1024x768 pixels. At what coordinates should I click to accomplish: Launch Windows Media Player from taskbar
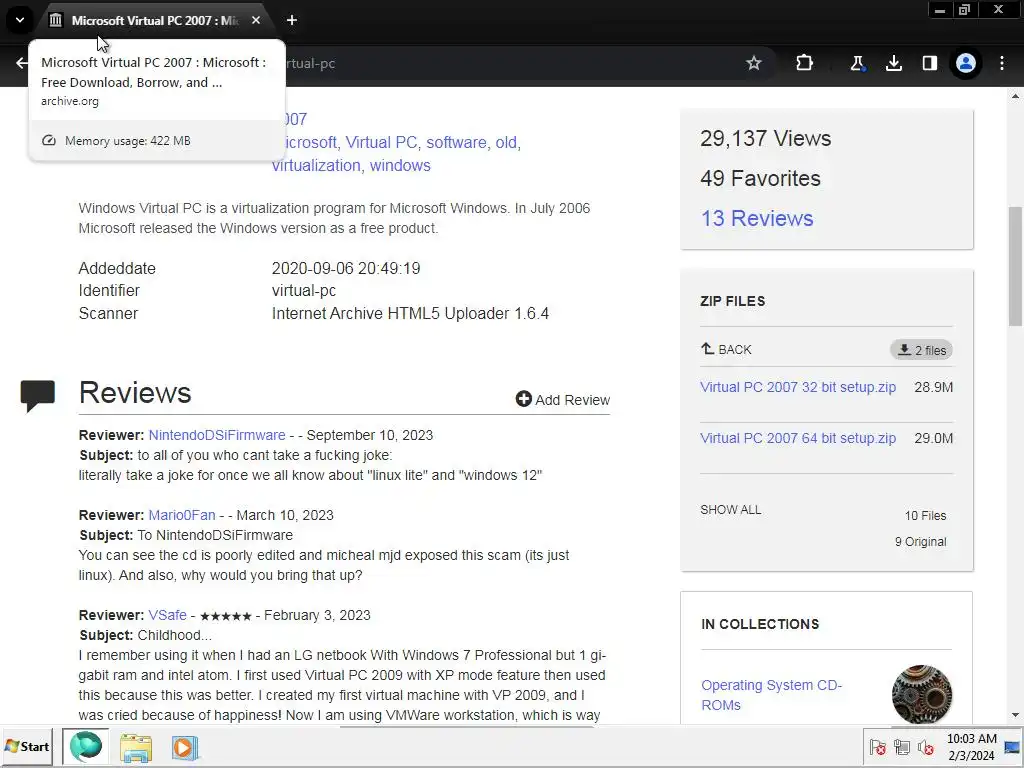click(185, 747)
